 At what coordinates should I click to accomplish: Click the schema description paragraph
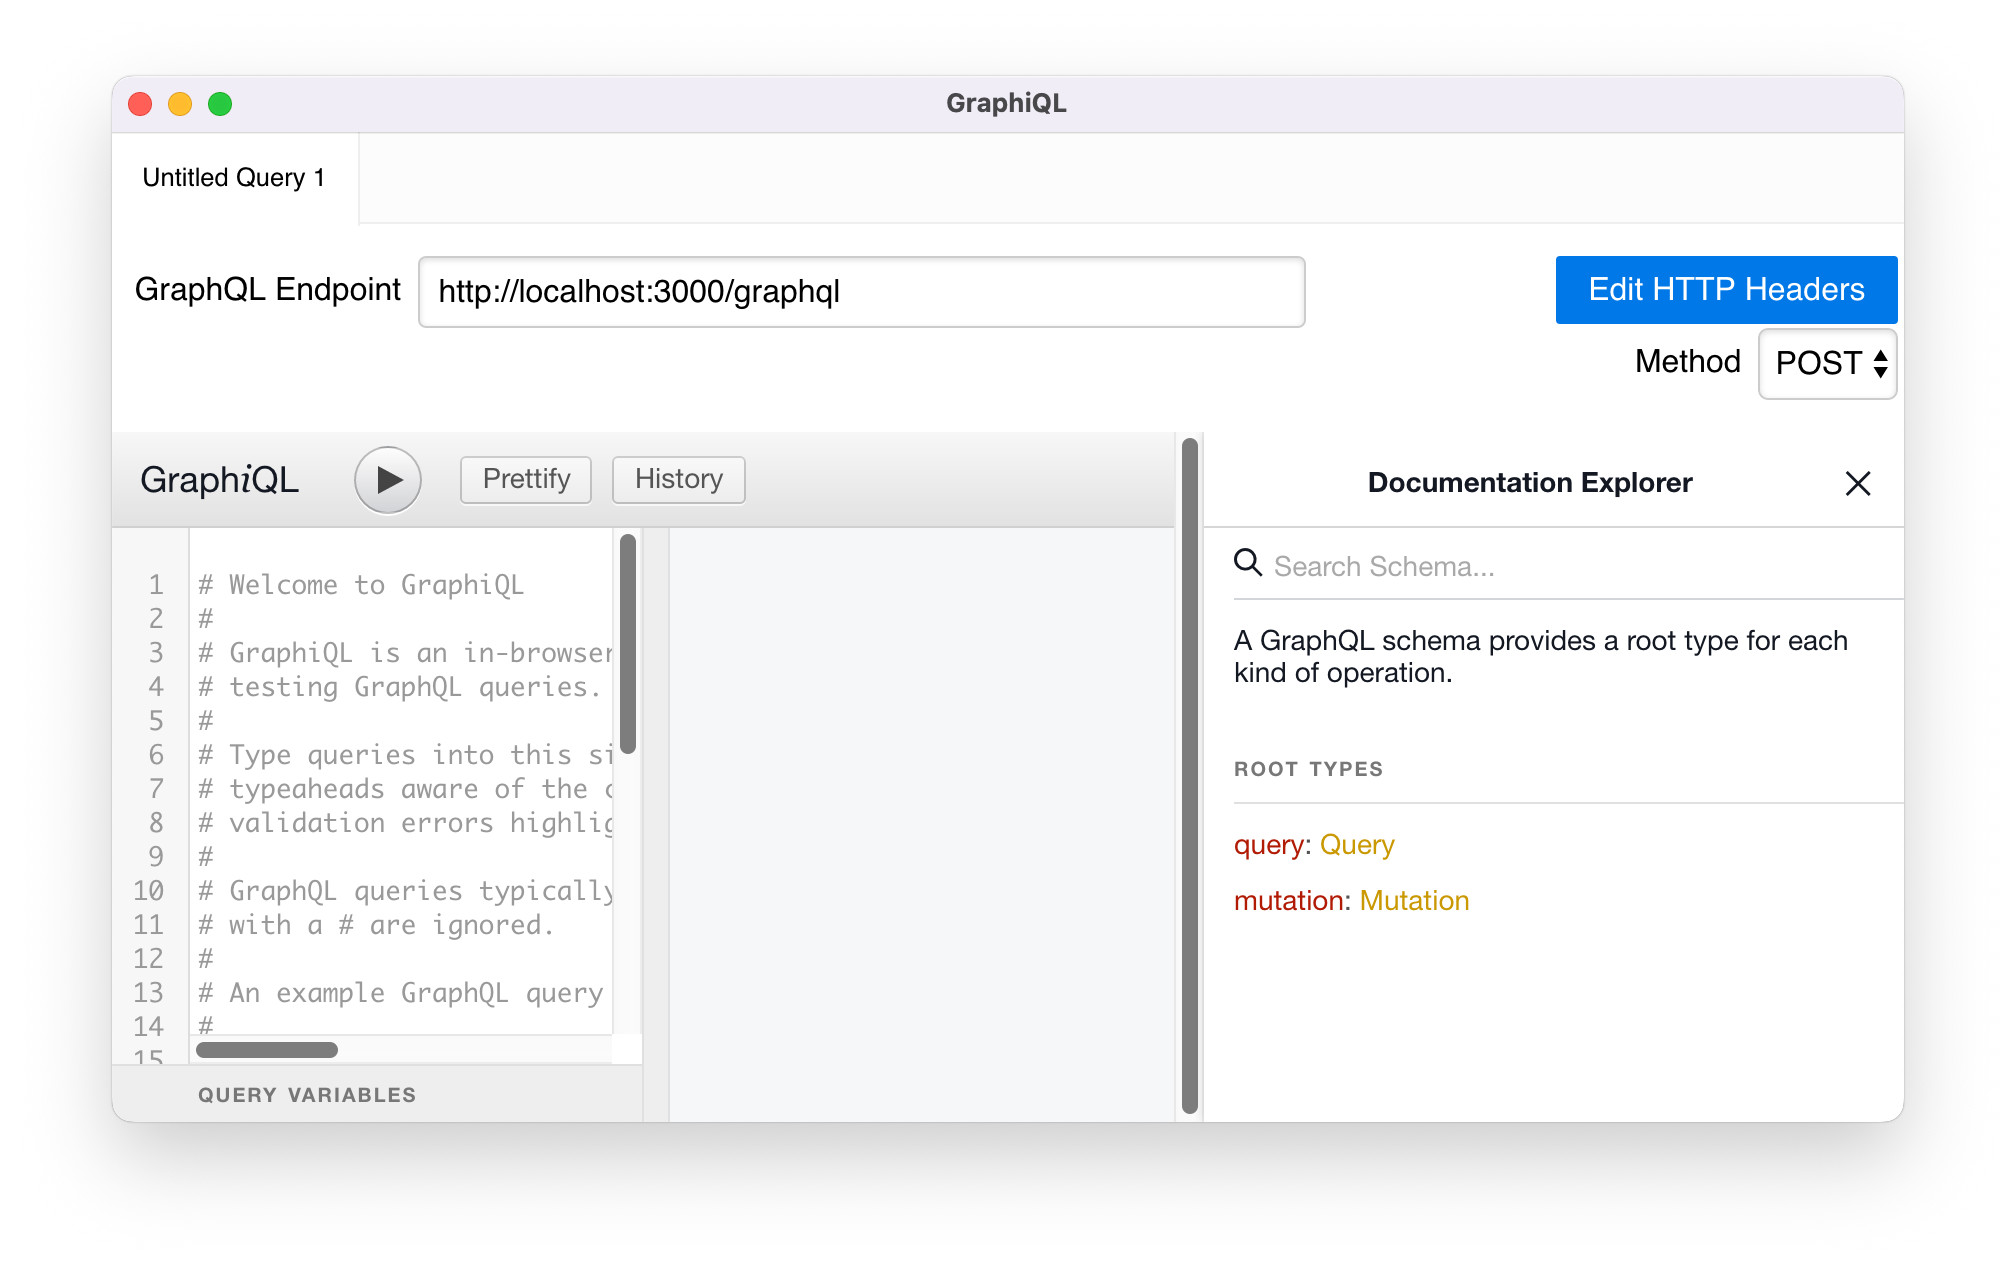click(1541, 657)
